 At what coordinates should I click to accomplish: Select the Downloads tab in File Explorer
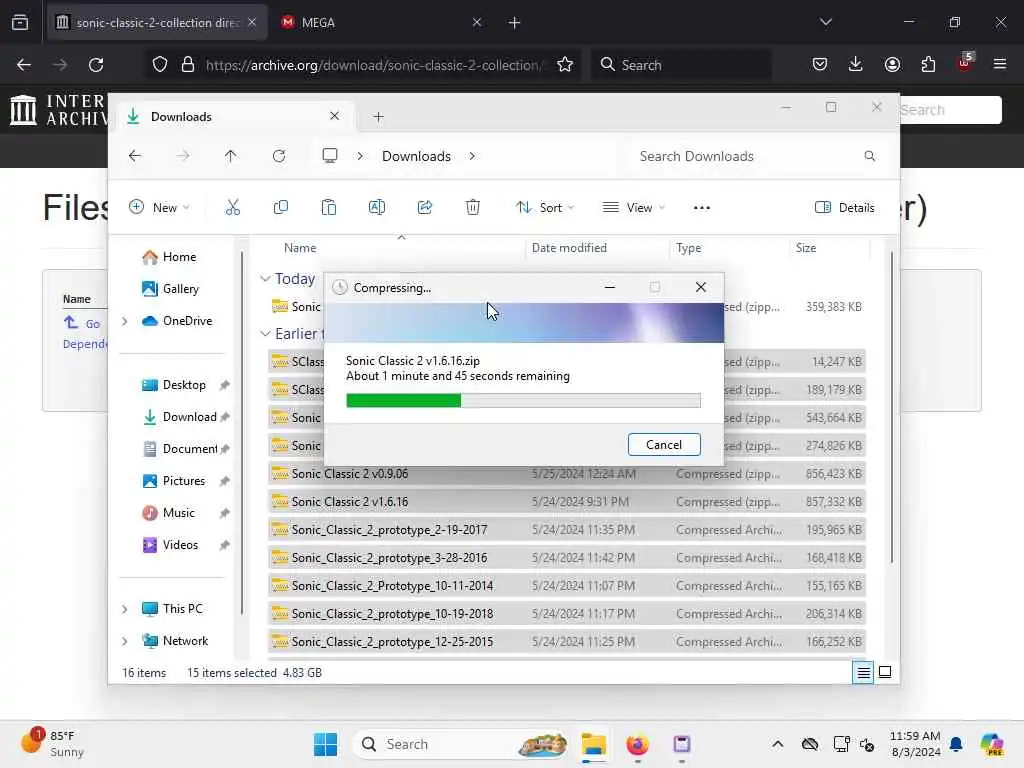[233, 117]
